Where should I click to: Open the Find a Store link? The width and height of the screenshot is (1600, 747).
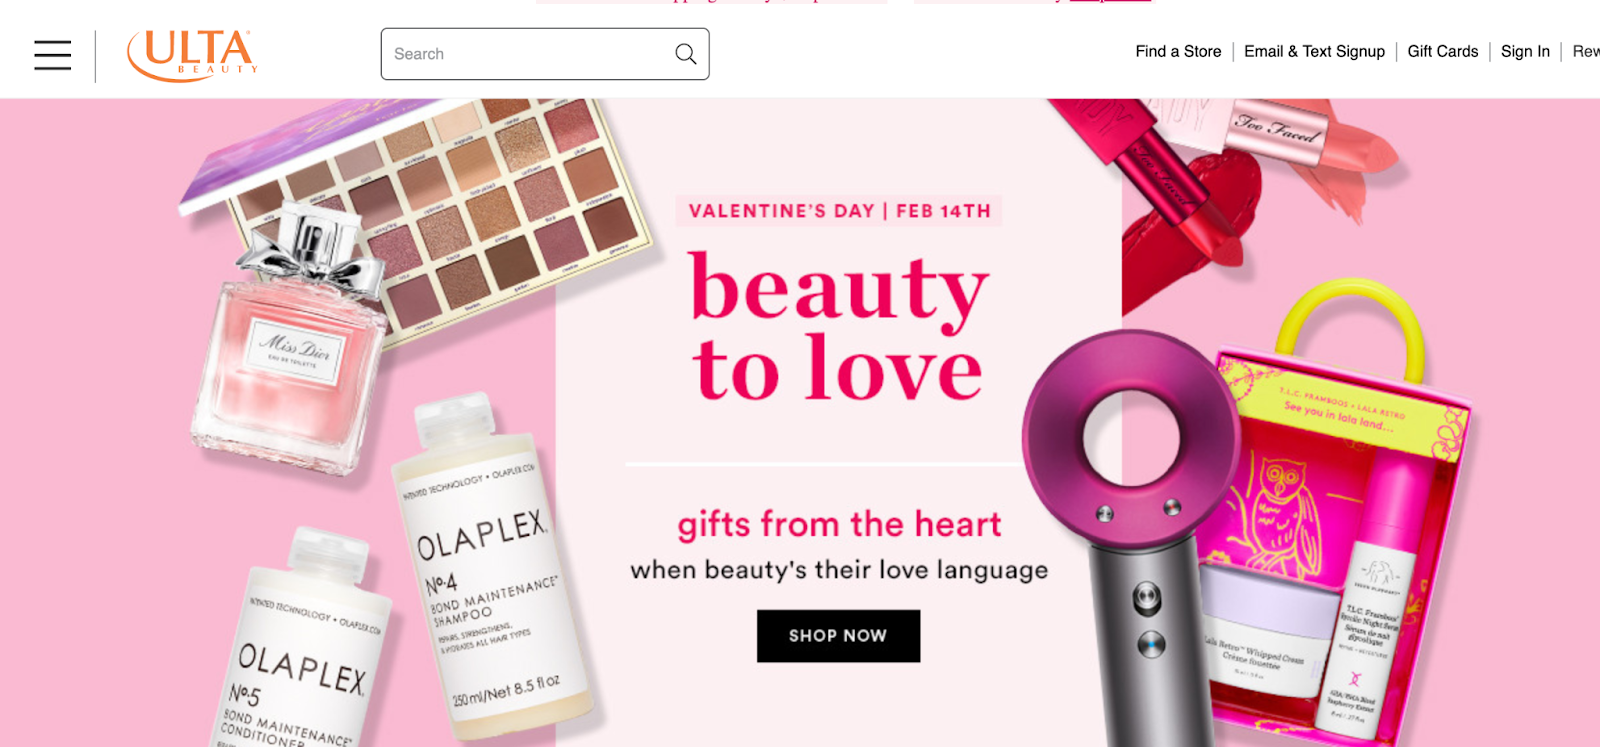tap(1178, 51)
